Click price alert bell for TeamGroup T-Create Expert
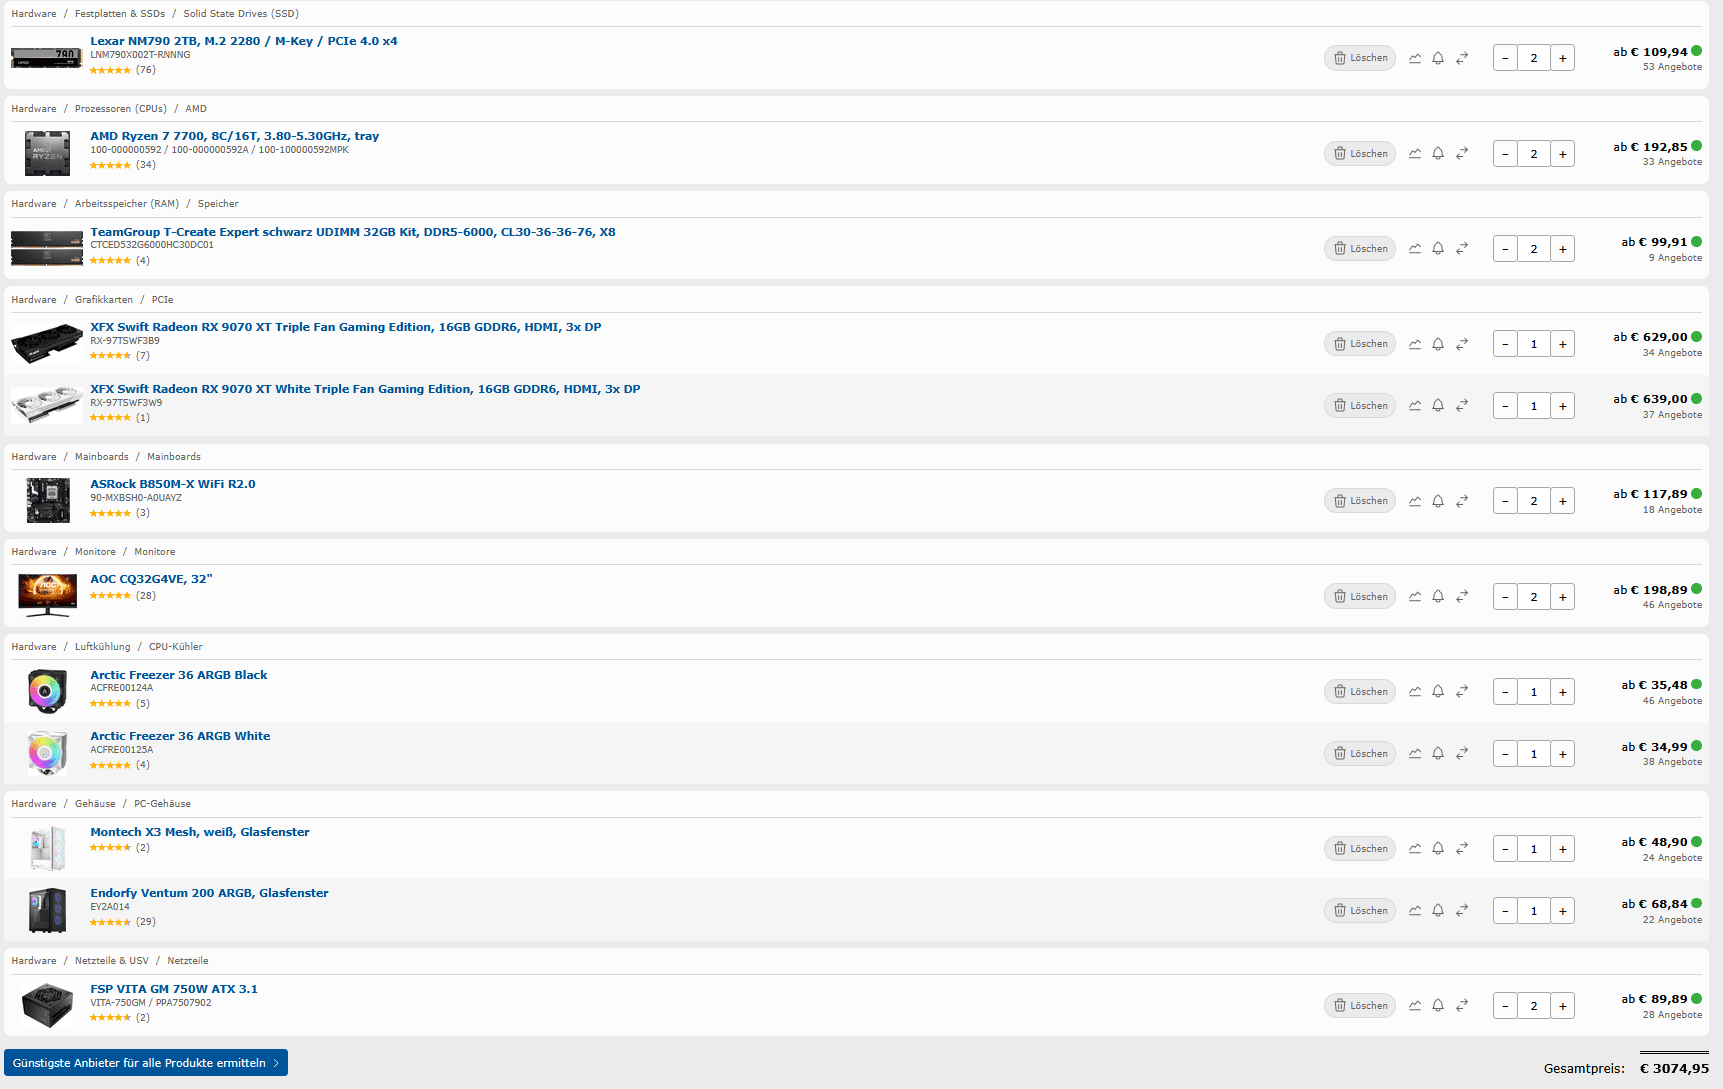This screenshot has width=1723, height=1089. 1438,249
